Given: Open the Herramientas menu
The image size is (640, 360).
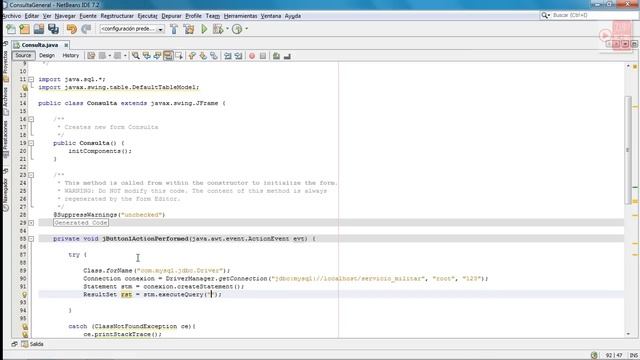Looking at the screenshot, I should click(x=240, y=16).
